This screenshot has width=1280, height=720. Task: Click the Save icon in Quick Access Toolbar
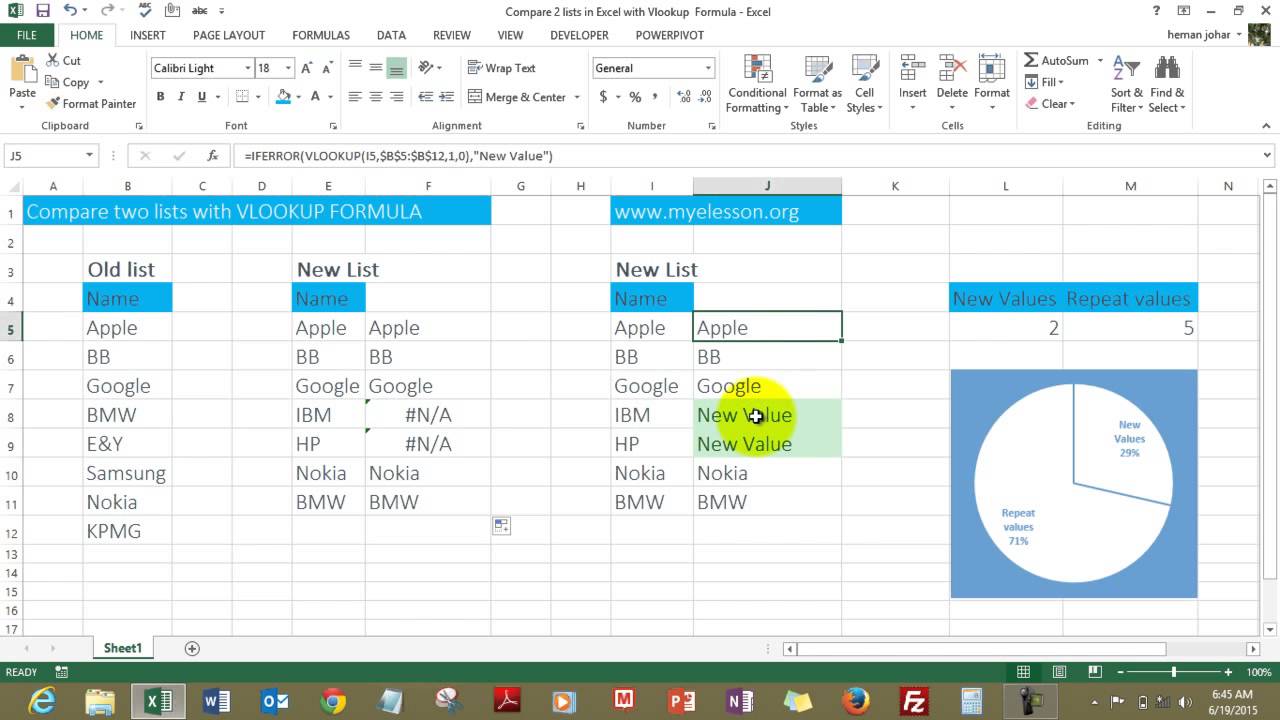[42, 11]
